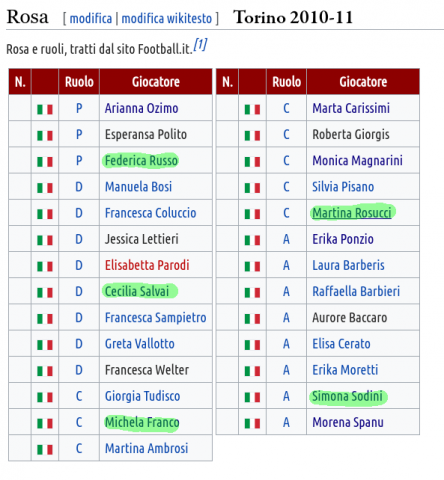Click the left table's 'Giocatore' column header
The height and width of the screenshot is (480, 444).
pos(156,82)
